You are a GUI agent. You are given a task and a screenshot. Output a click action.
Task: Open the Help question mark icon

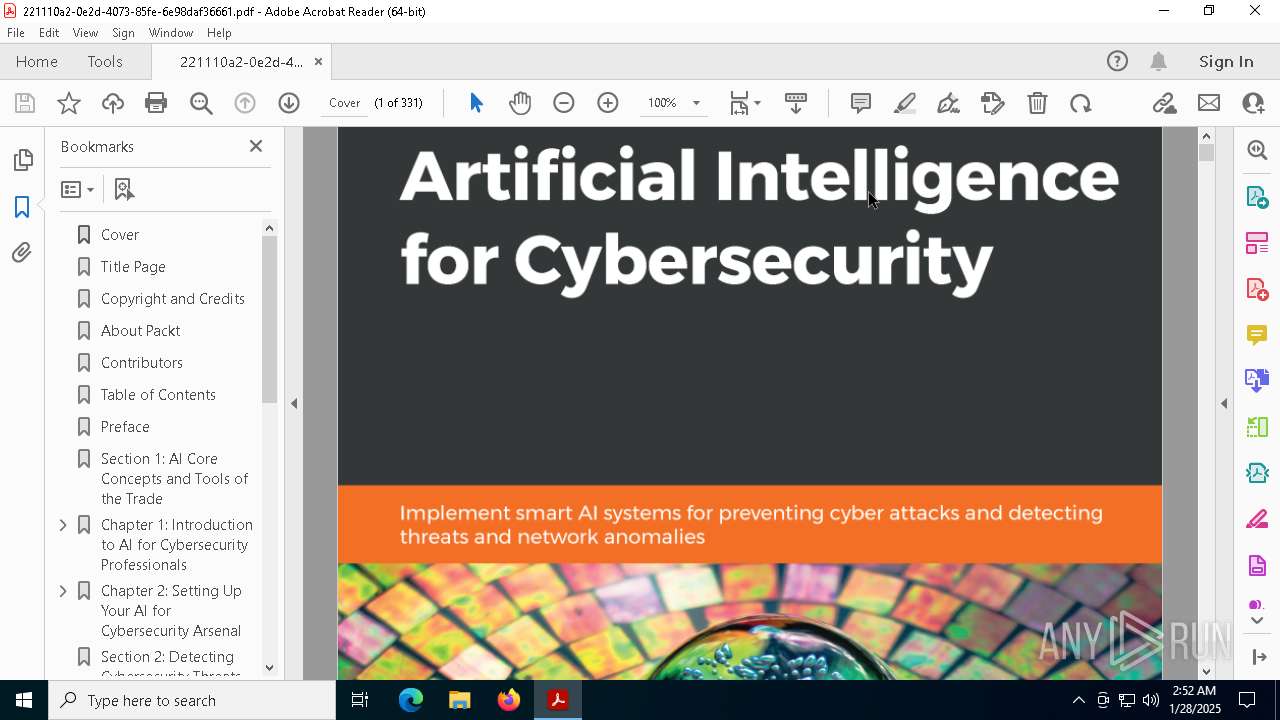click(1117, 61)
